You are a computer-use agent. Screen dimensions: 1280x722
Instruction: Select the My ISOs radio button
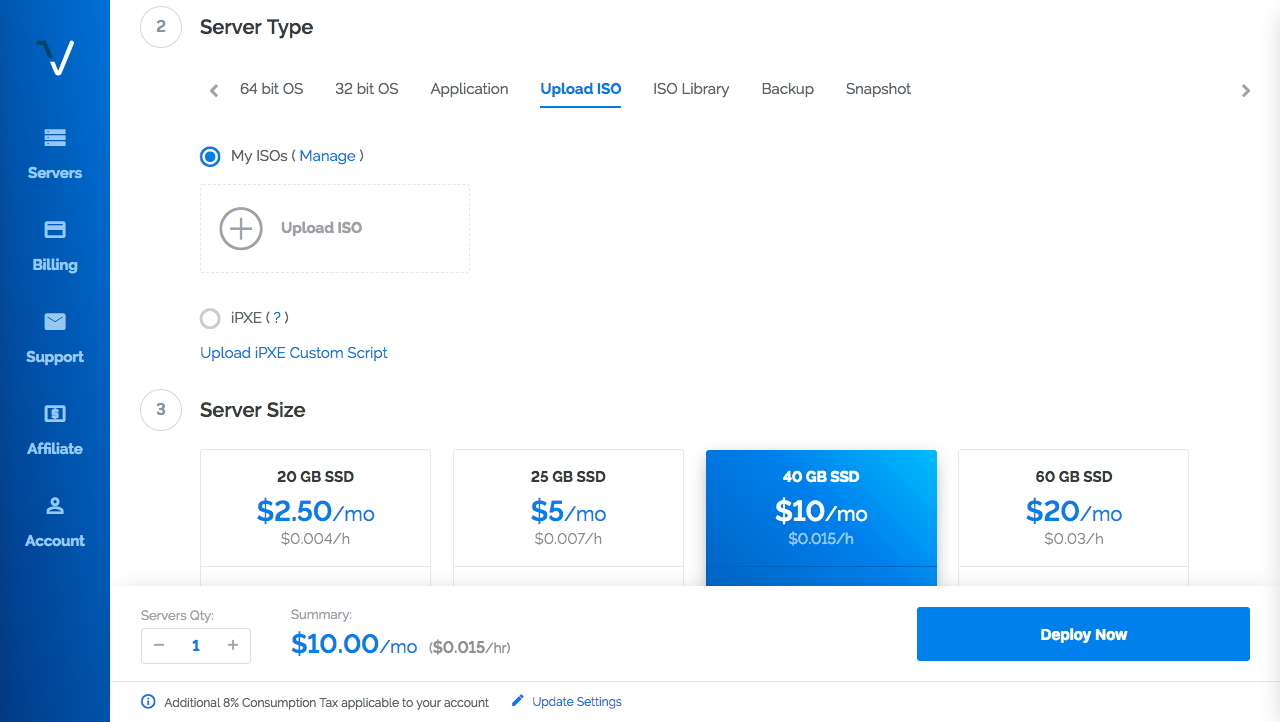click(210, 156)
